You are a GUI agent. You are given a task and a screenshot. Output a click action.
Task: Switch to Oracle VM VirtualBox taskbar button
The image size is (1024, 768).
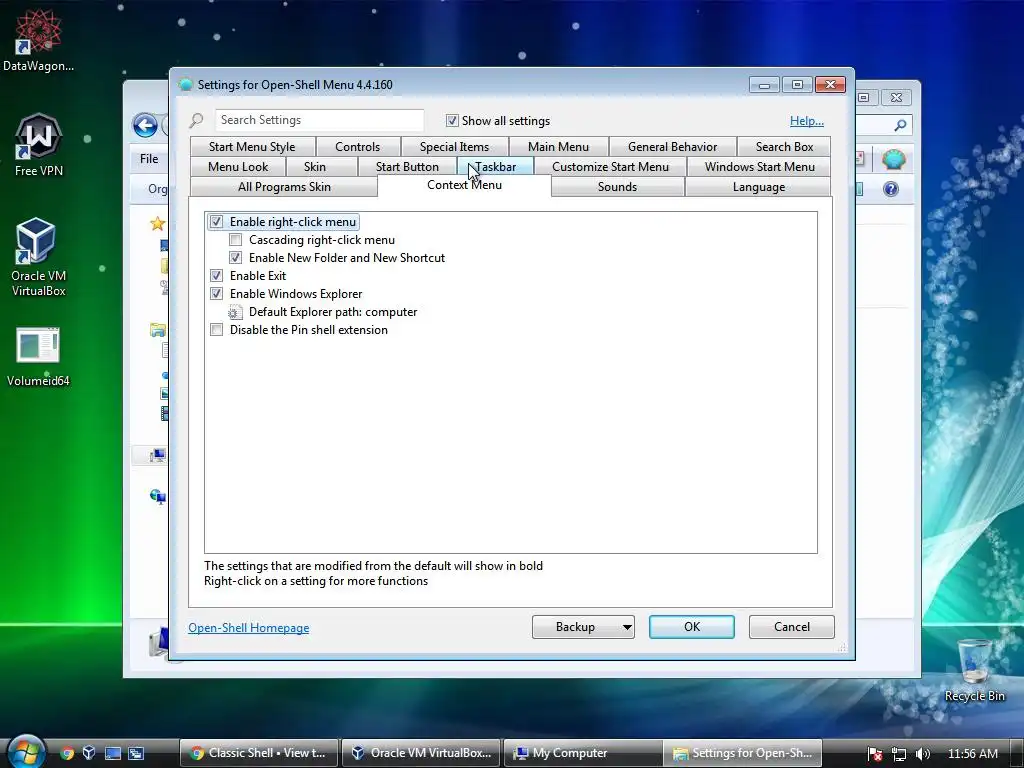point(421,753)
